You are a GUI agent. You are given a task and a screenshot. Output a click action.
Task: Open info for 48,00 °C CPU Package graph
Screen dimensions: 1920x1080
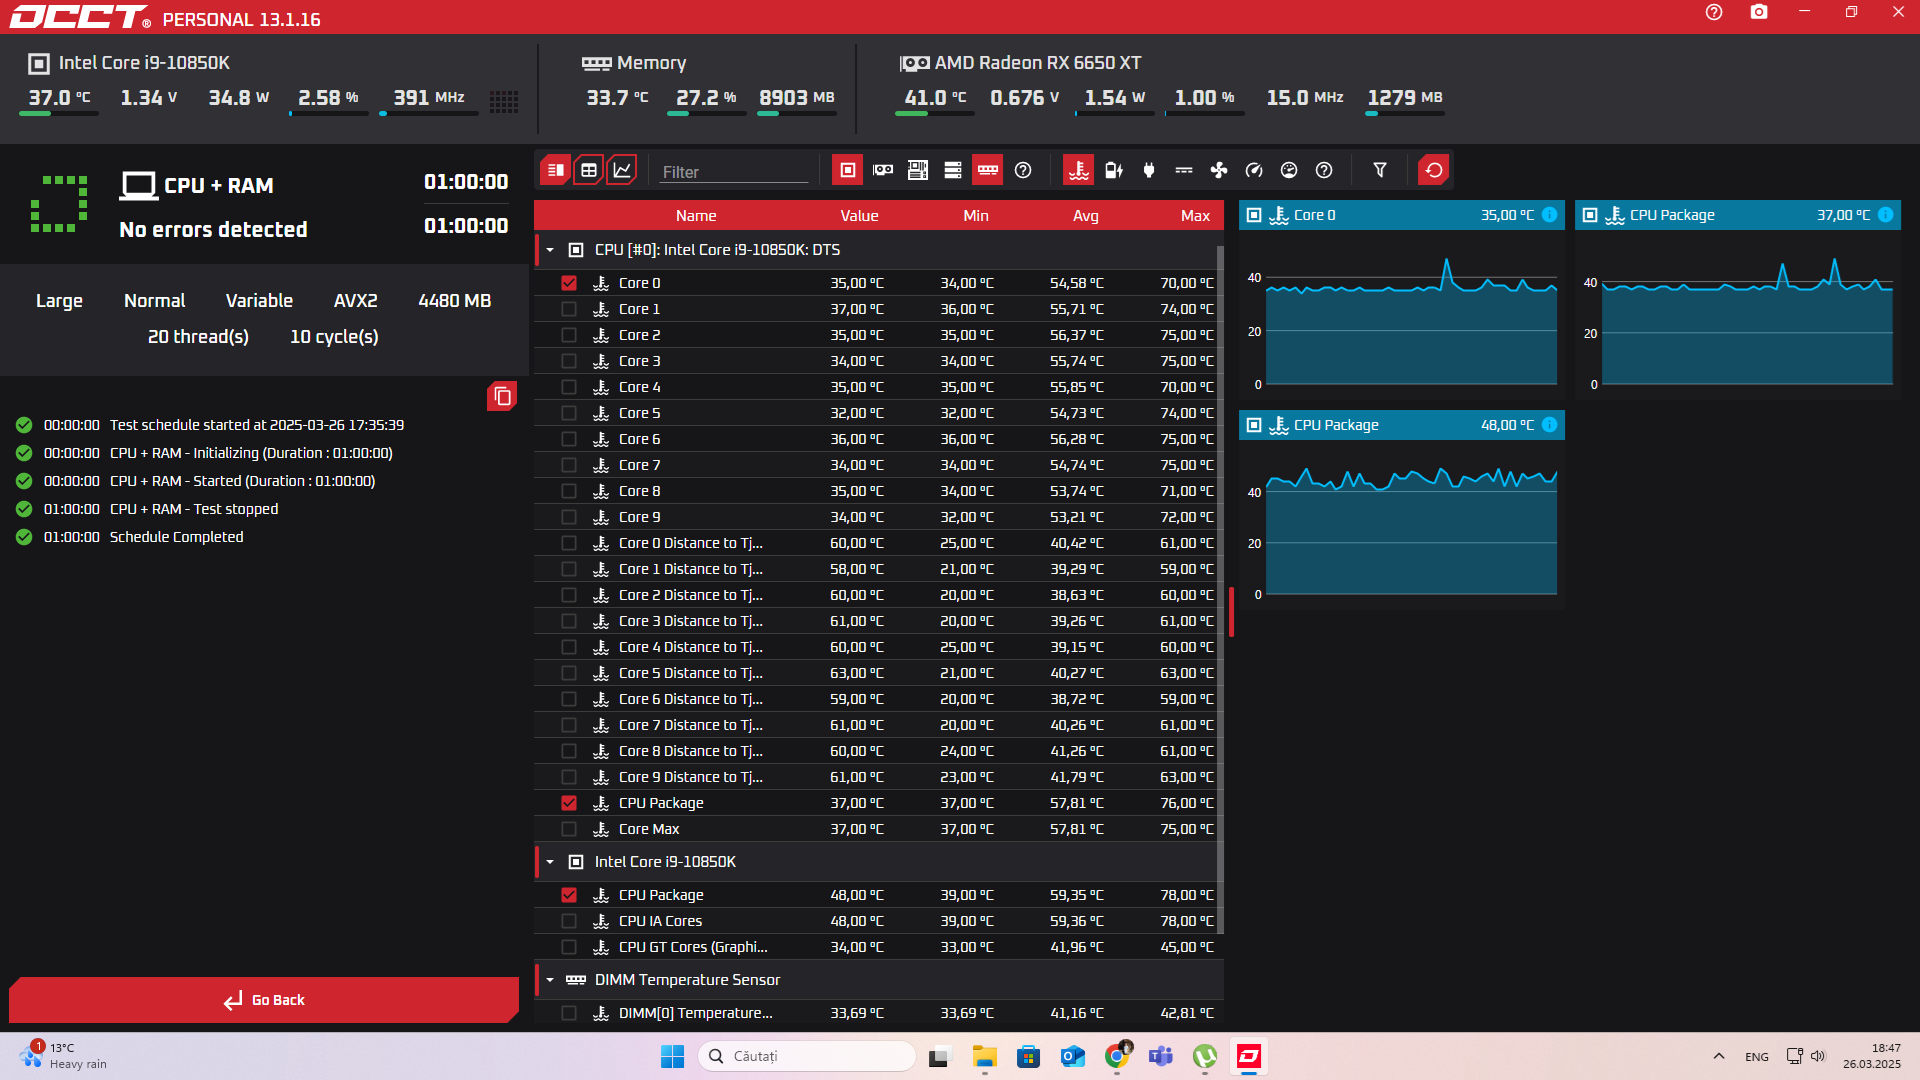click(x=1549, y=425)
